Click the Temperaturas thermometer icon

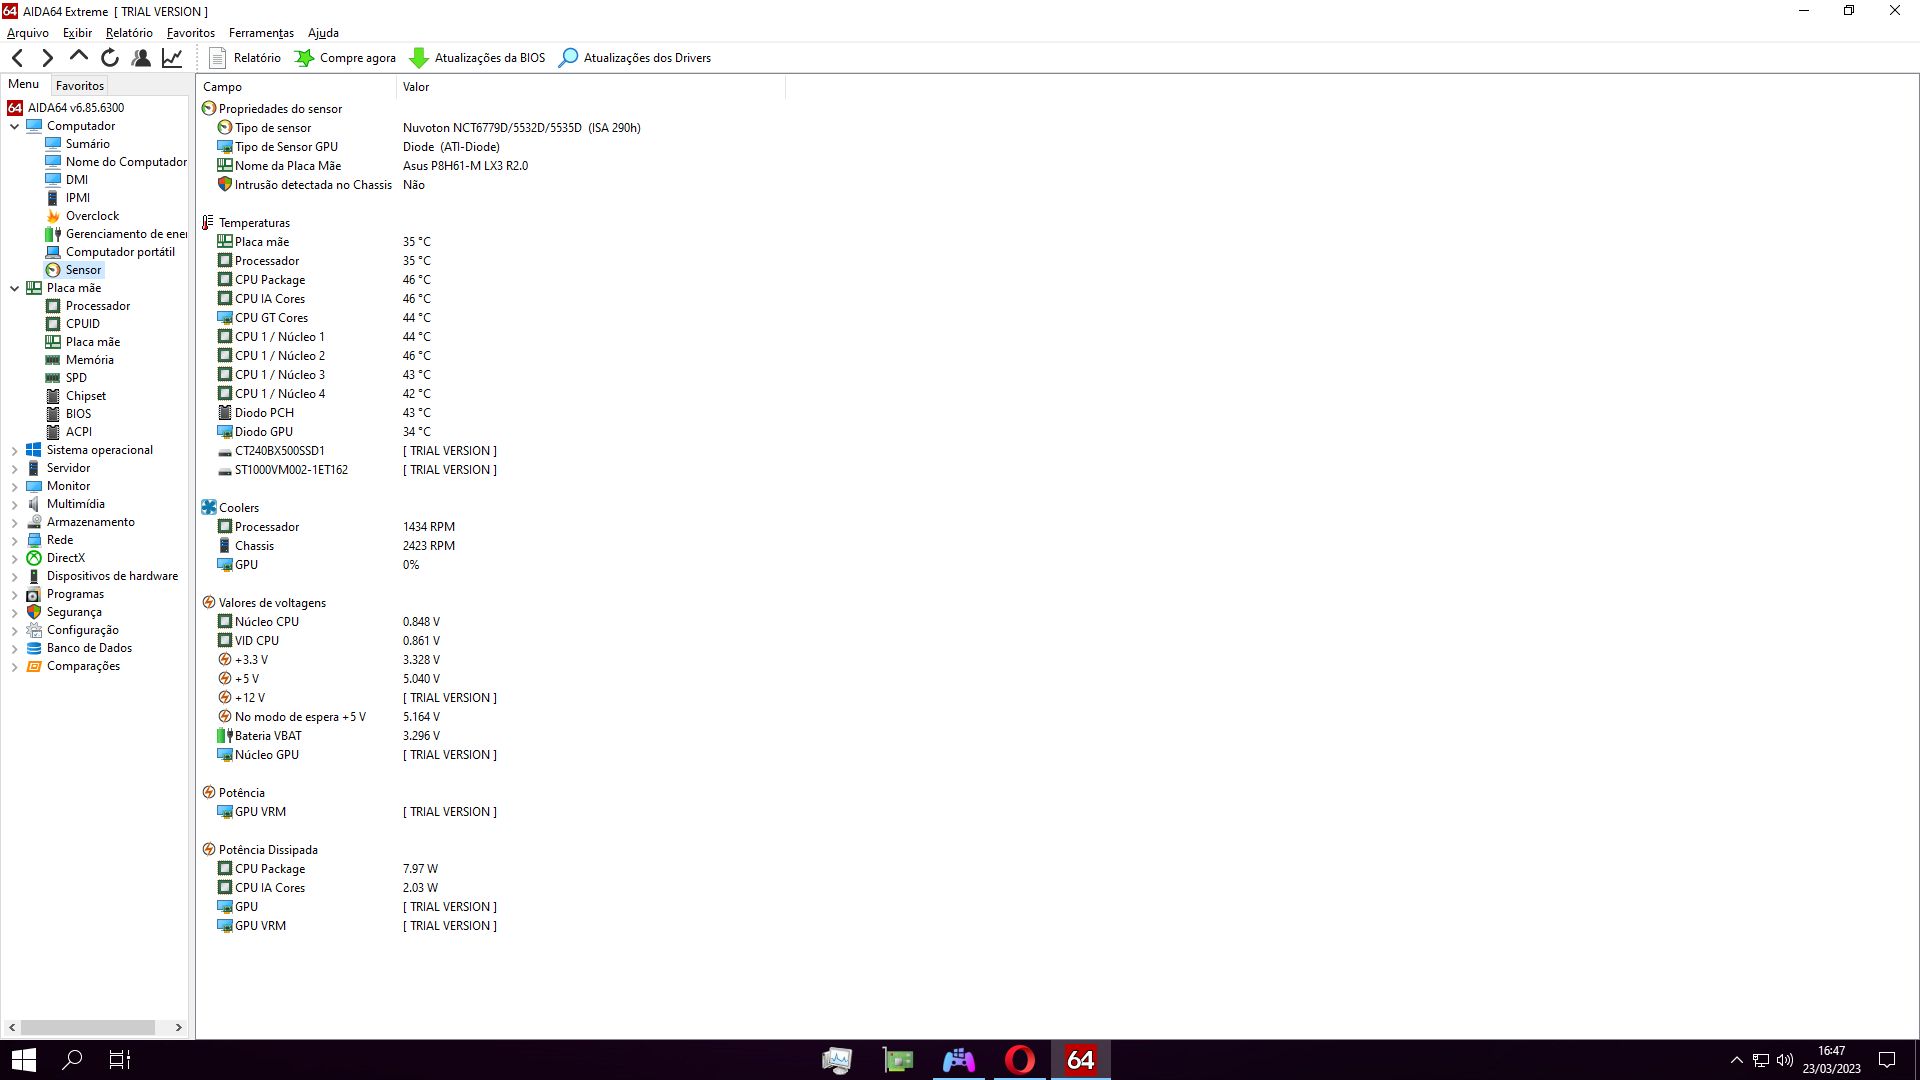coord(208,223)
